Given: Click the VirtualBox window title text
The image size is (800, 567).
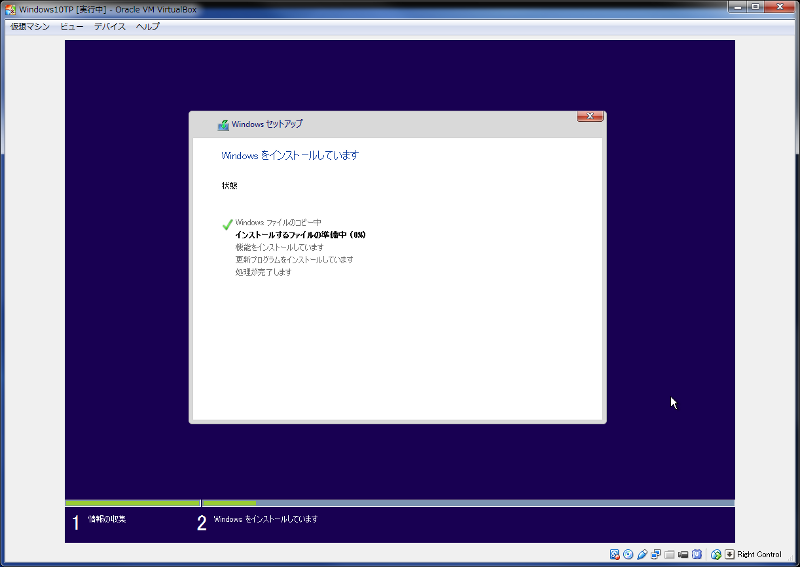Looking at the screenshot, I should coord(108,9).
